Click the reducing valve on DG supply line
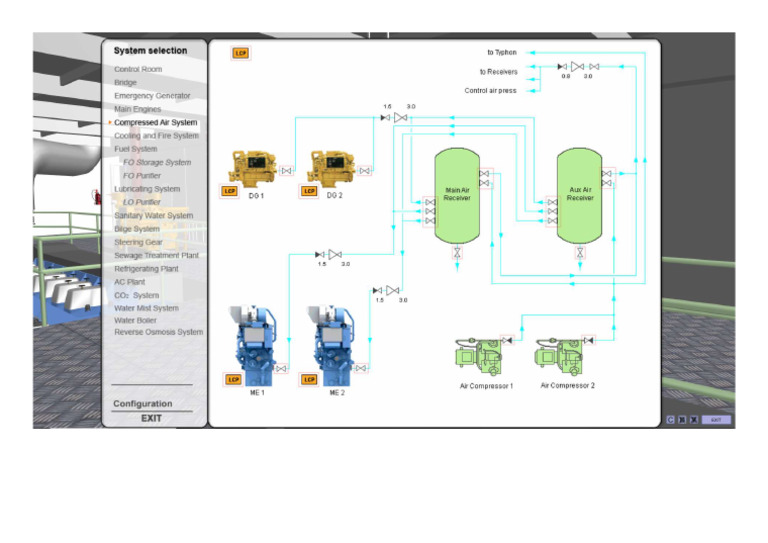768x543 pixels. [401, 118]
